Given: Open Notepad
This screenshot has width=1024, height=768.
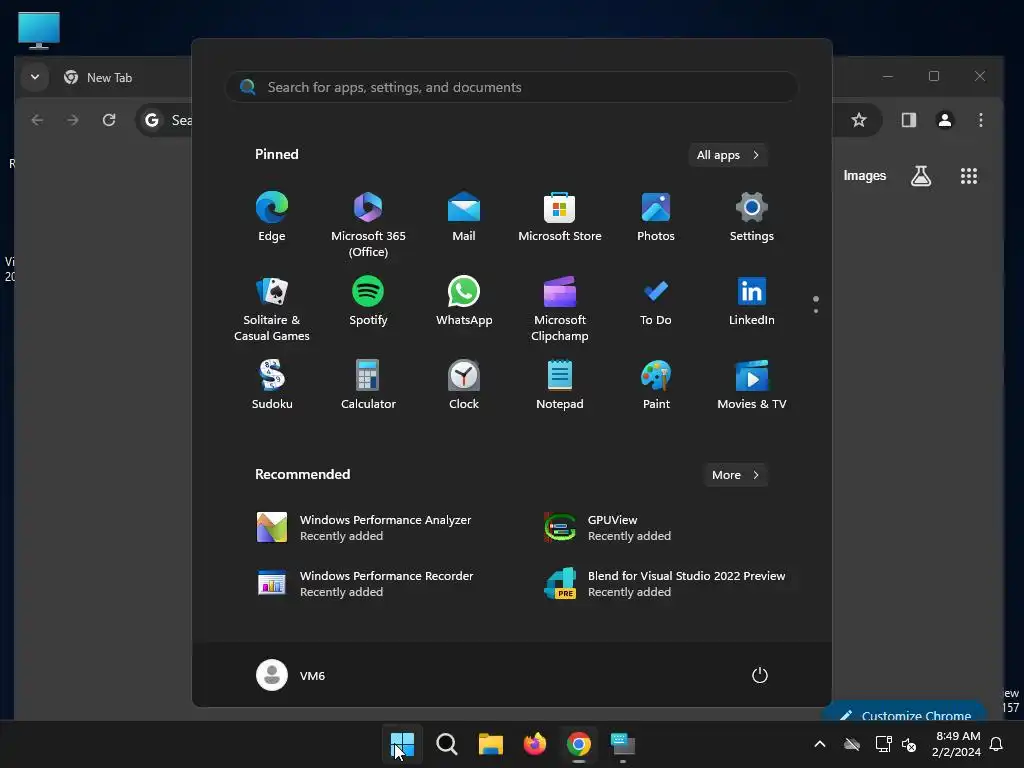Looking at the screenshot, I should (560, 385).
